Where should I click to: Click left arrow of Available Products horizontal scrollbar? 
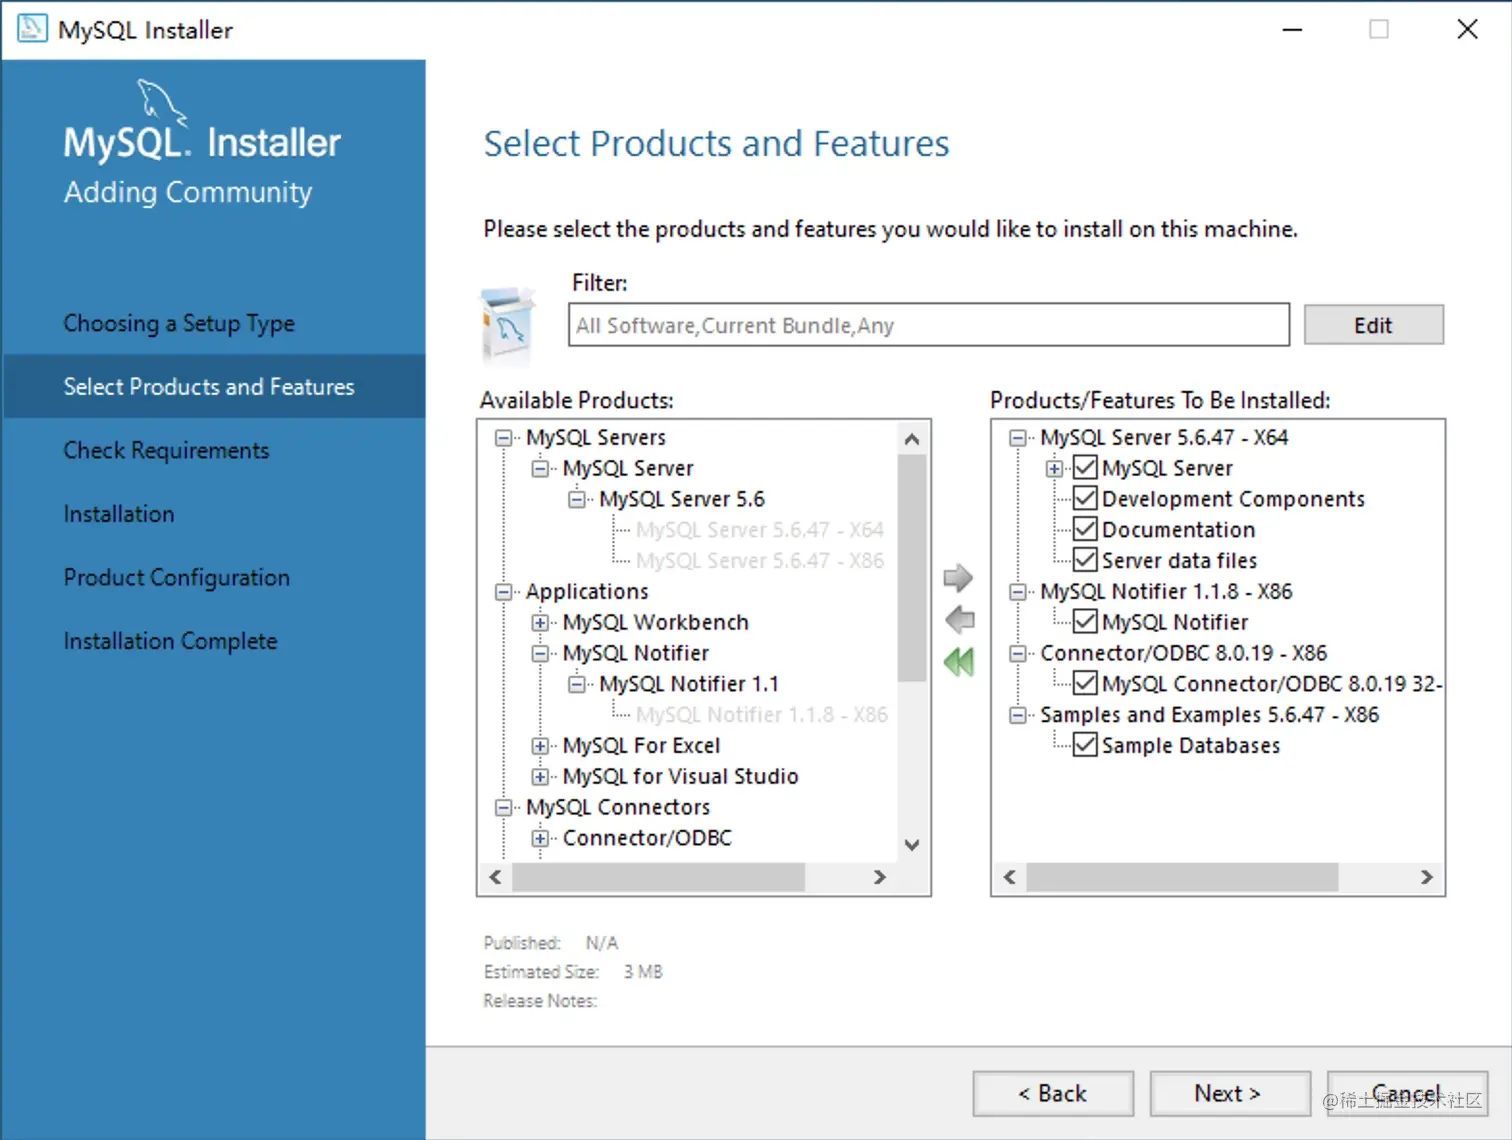tap(495, 877)
